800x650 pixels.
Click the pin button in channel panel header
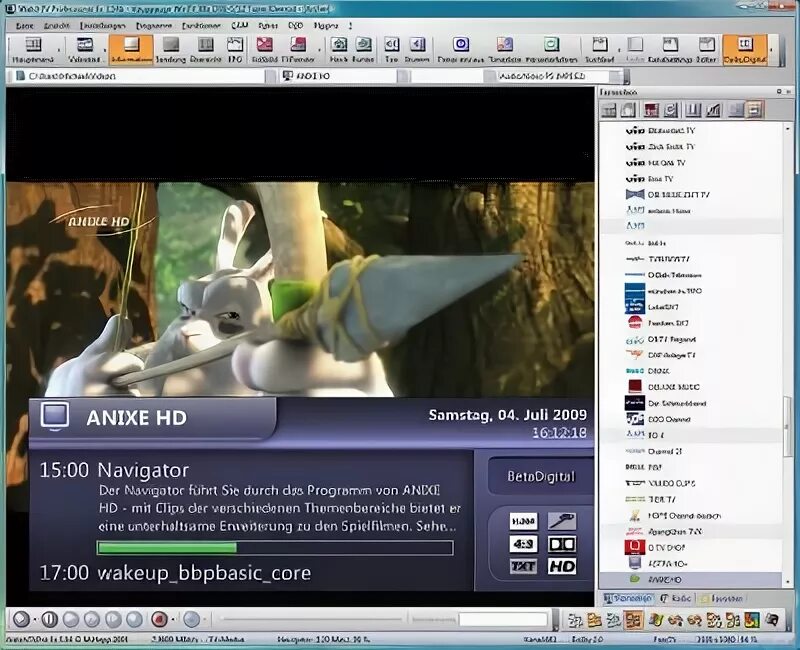779,92
